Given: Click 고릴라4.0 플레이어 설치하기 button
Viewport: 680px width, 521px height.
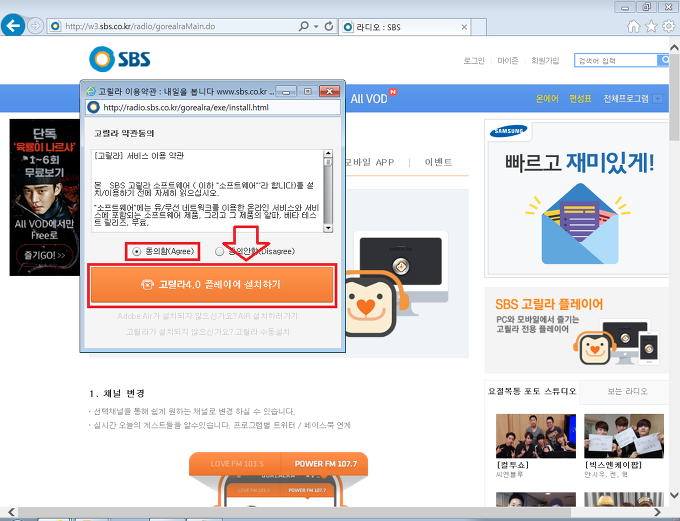Looking at the screenshot, I should click(212, 285).
